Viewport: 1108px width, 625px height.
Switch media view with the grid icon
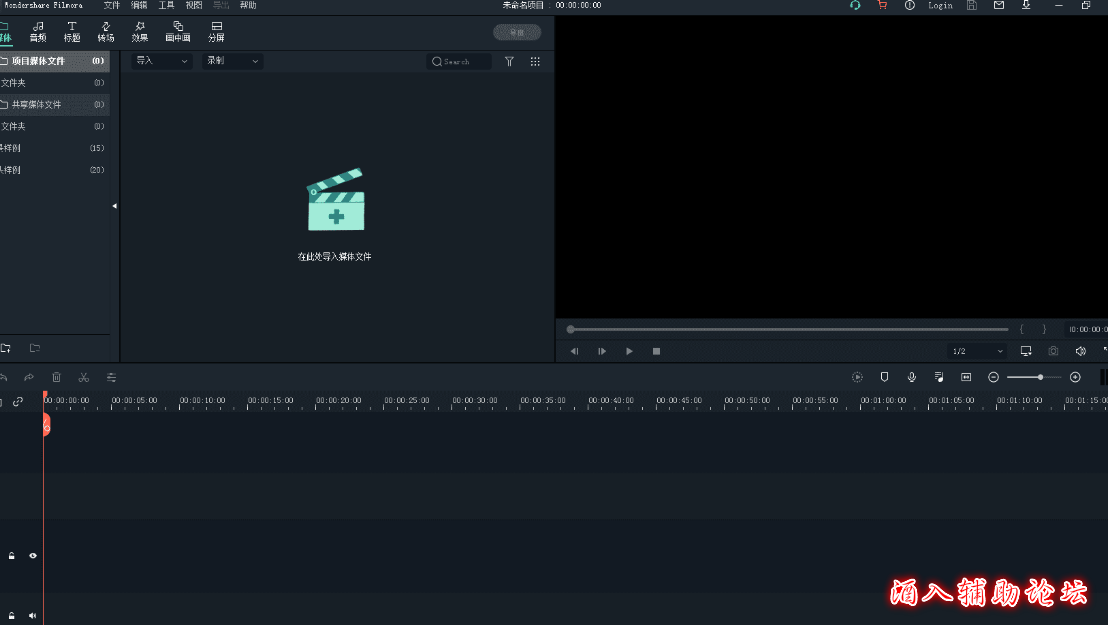535,61
